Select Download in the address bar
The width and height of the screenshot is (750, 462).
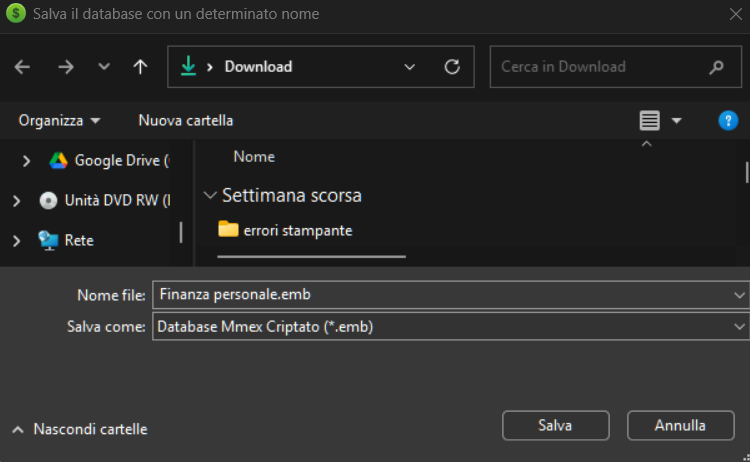[x=258, y=66]
